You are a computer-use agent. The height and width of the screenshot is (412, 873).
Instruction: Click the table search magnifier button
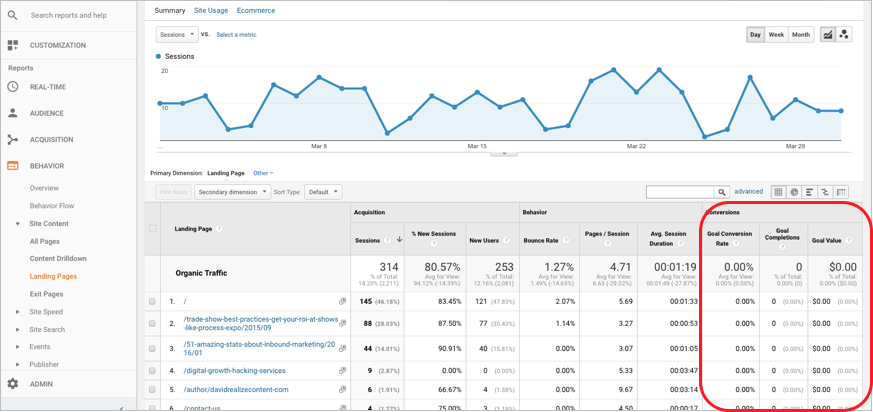click(x=721, y=192)
